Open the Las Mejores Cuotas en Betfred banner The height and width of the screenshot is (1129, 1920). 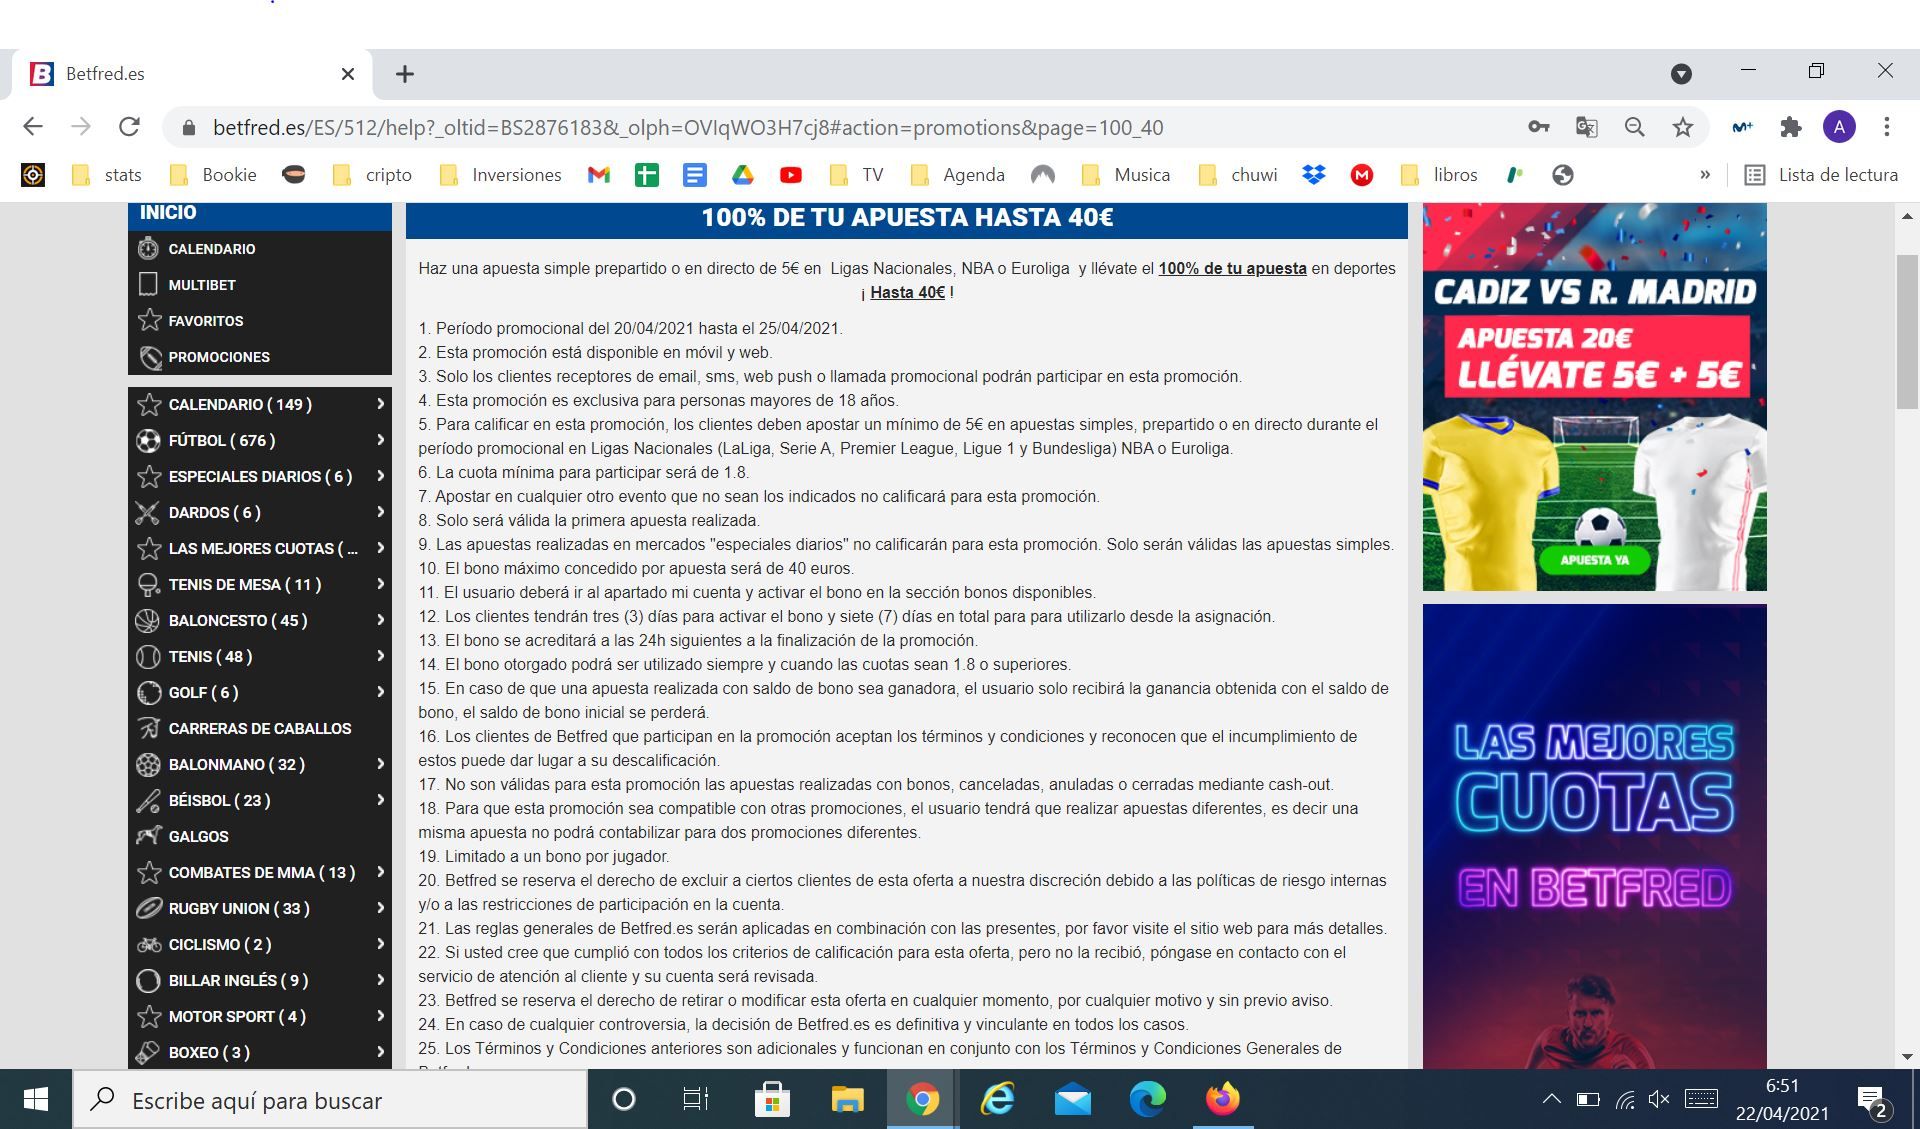pyautogui.click(x=1594, y=836)
